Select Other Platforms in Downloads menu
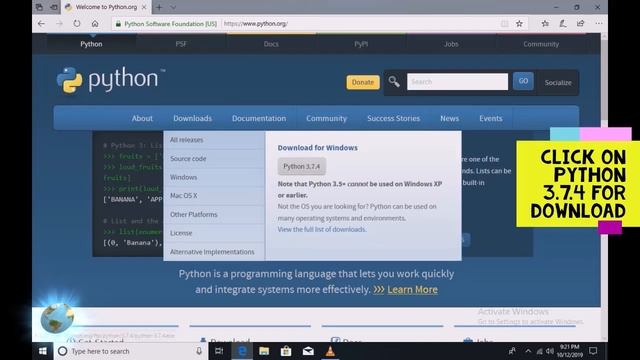Viewport: 640px width, 360px height. 214,214
